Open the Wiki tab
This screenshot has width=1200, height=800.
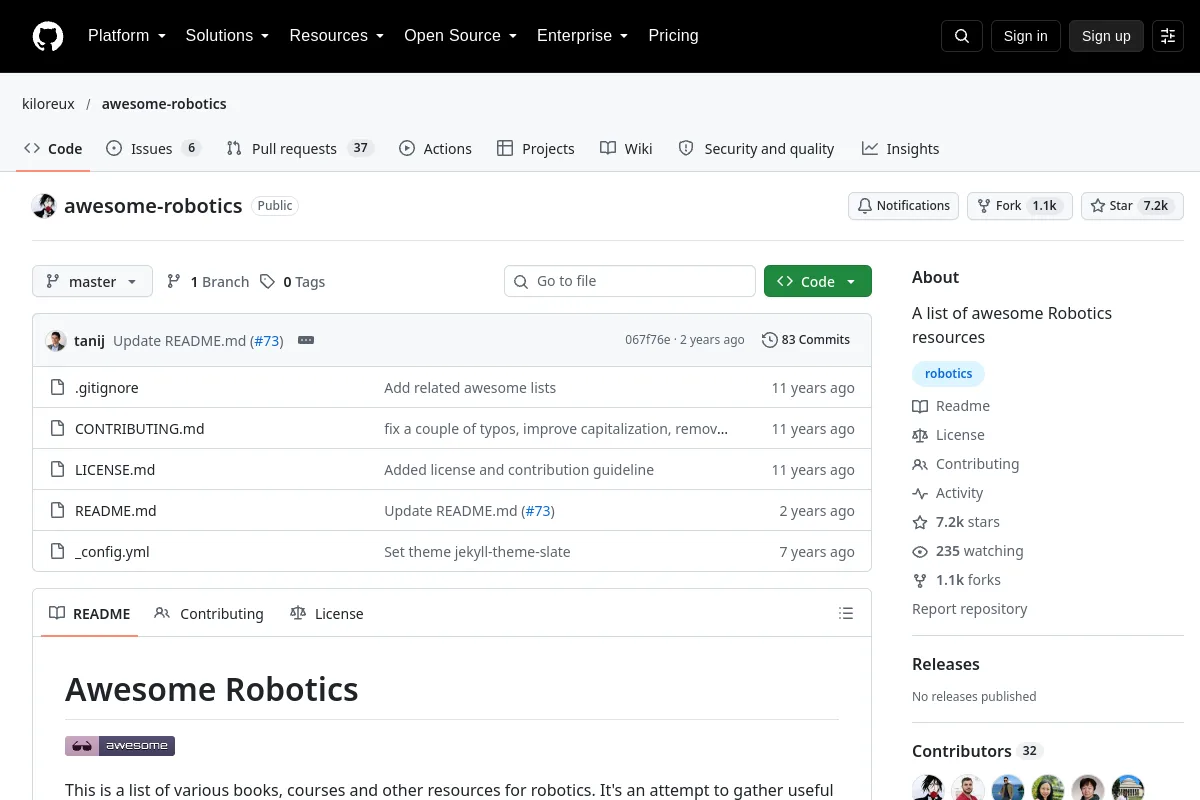coord(626,149)
